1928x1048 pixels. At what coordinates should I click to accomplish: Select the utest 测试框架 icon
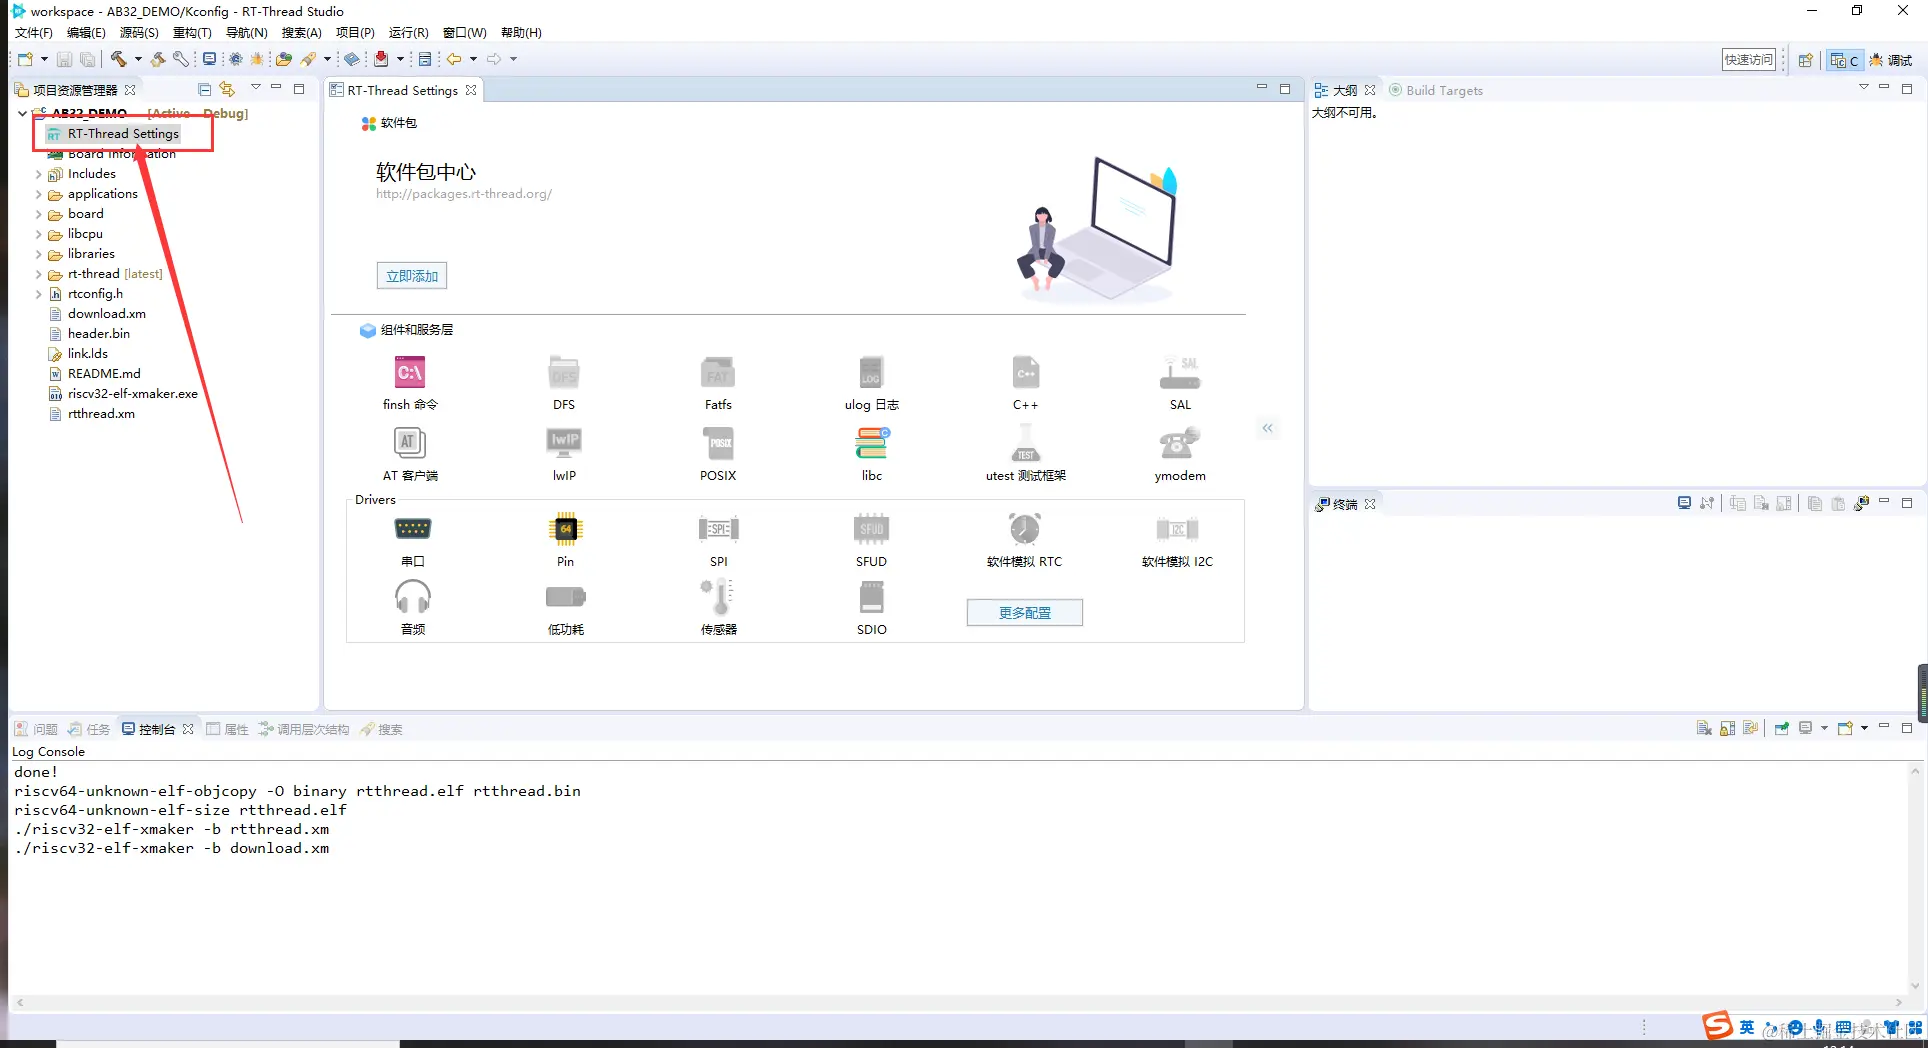(x=1025, y=443)
